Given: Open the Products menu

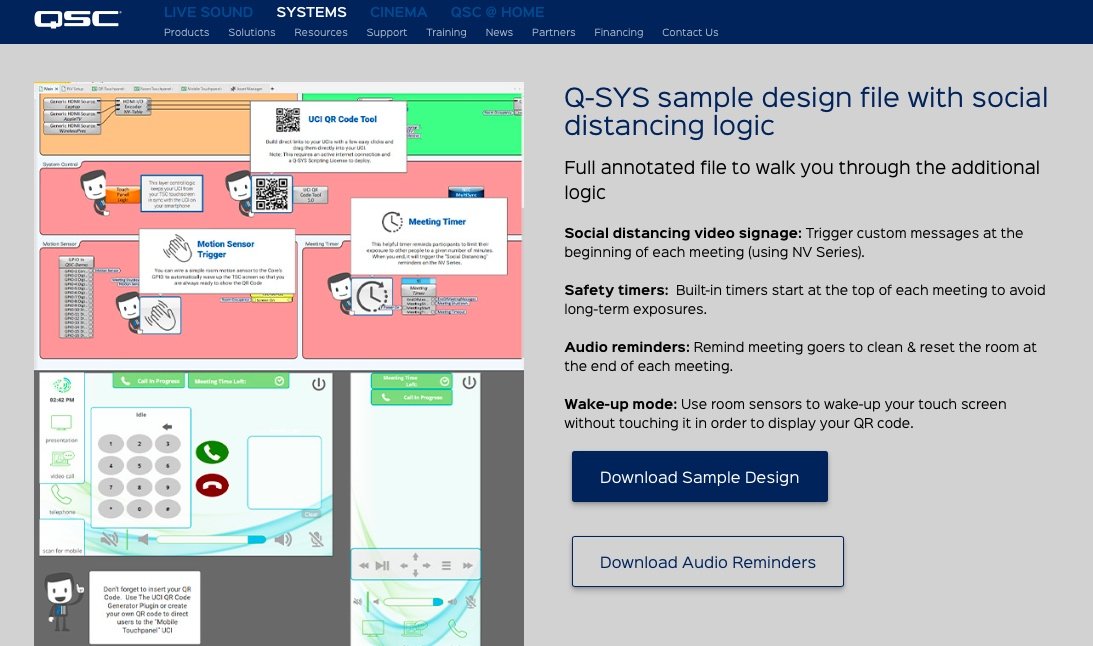Looking at the screenshot, I should (x=186, y=32).
